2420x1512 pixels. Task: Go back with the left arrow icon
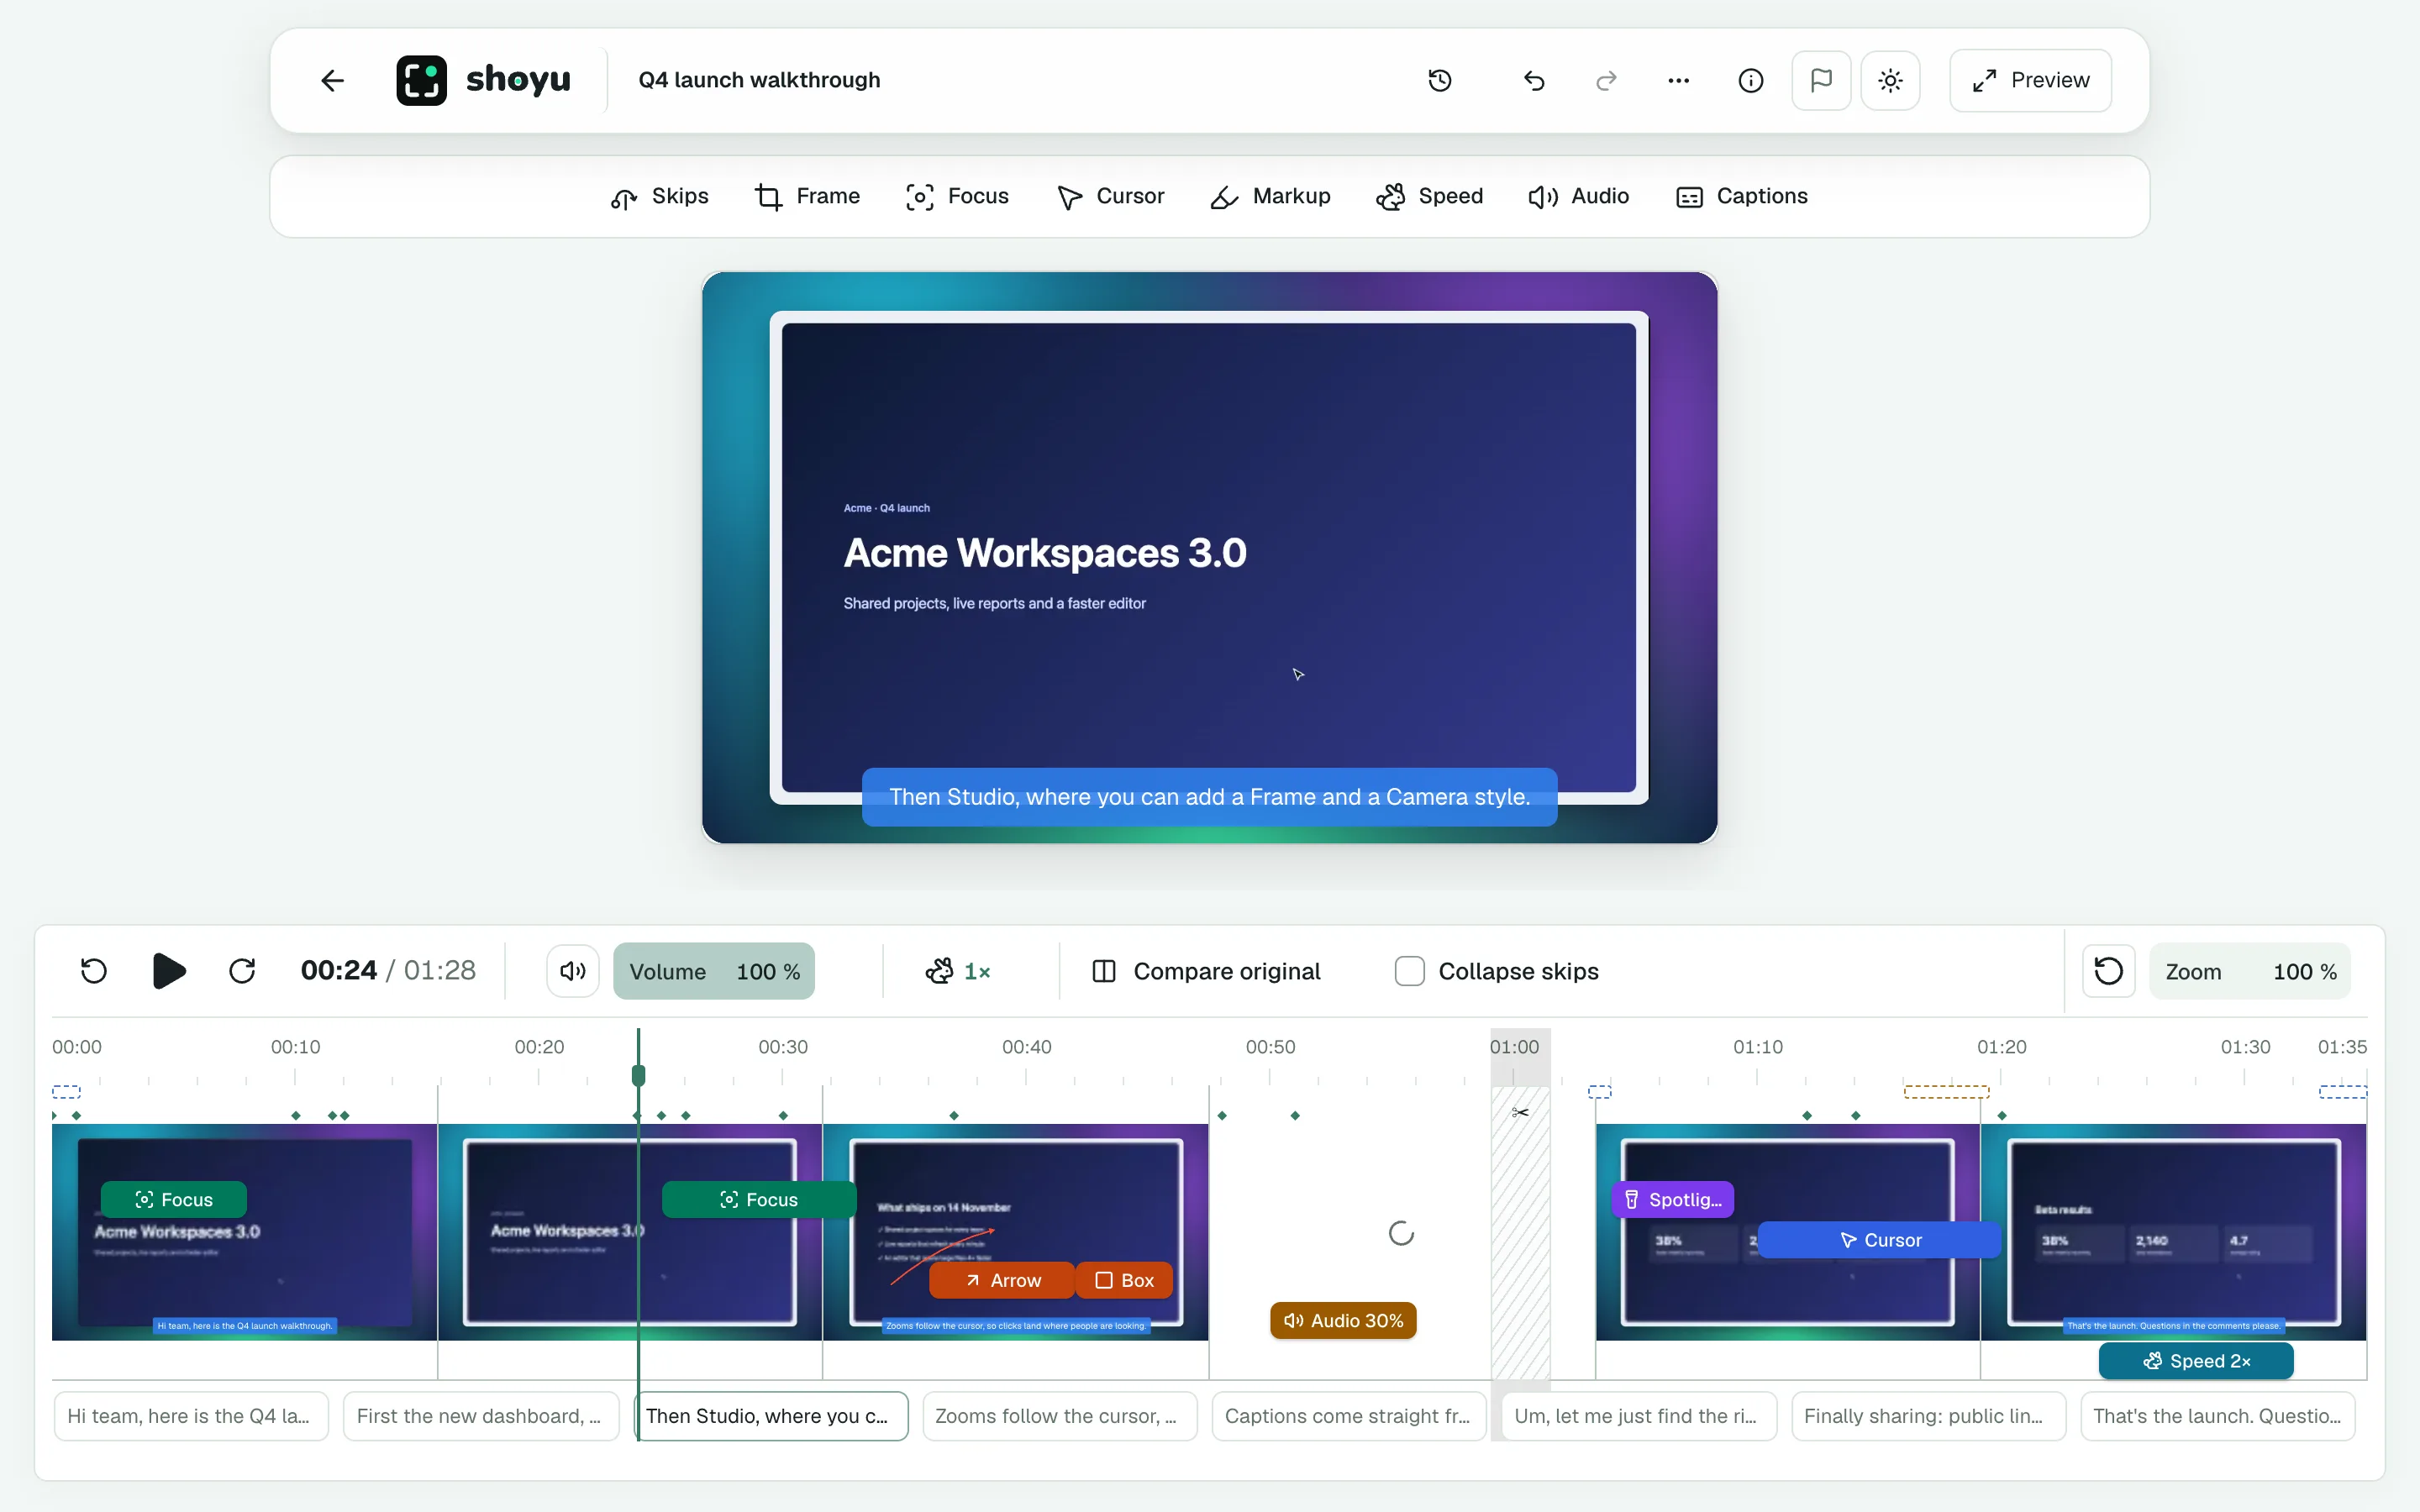(332, 80)
